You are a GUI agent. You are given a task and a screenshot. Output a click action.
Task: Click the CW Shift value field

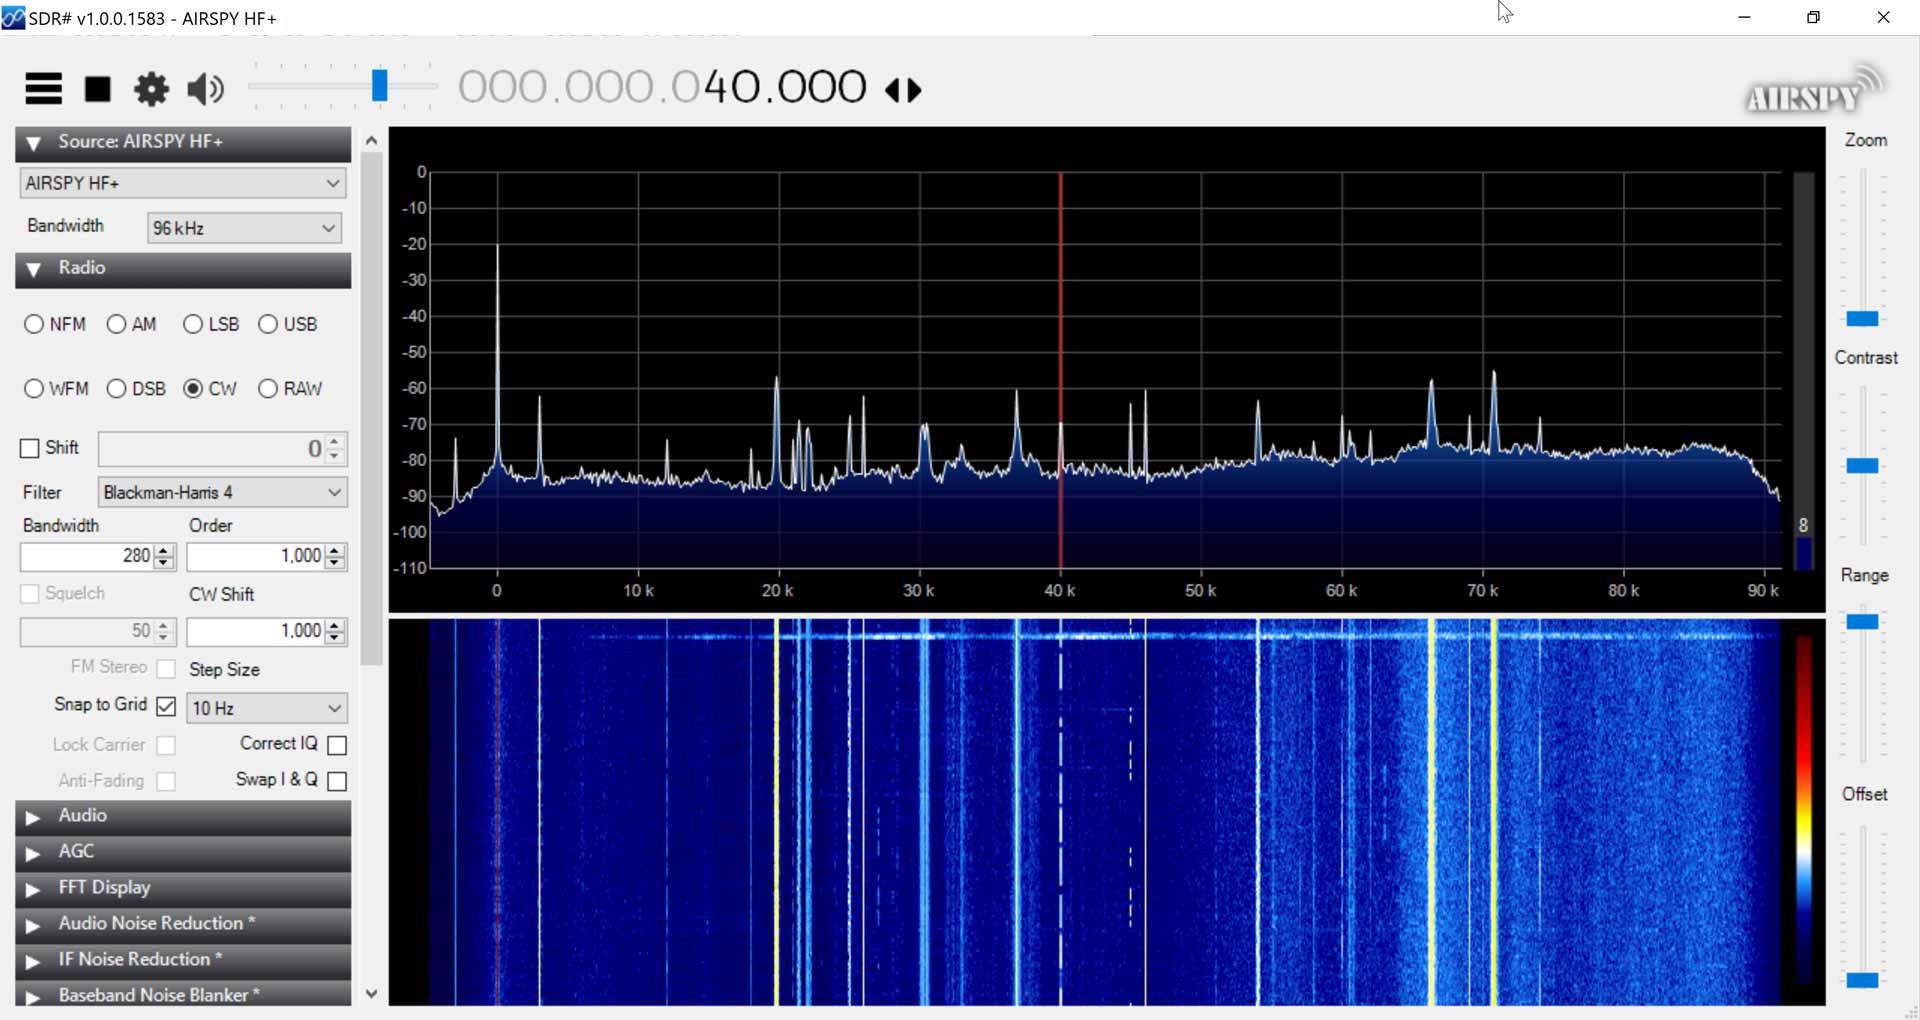click(258, 631)
